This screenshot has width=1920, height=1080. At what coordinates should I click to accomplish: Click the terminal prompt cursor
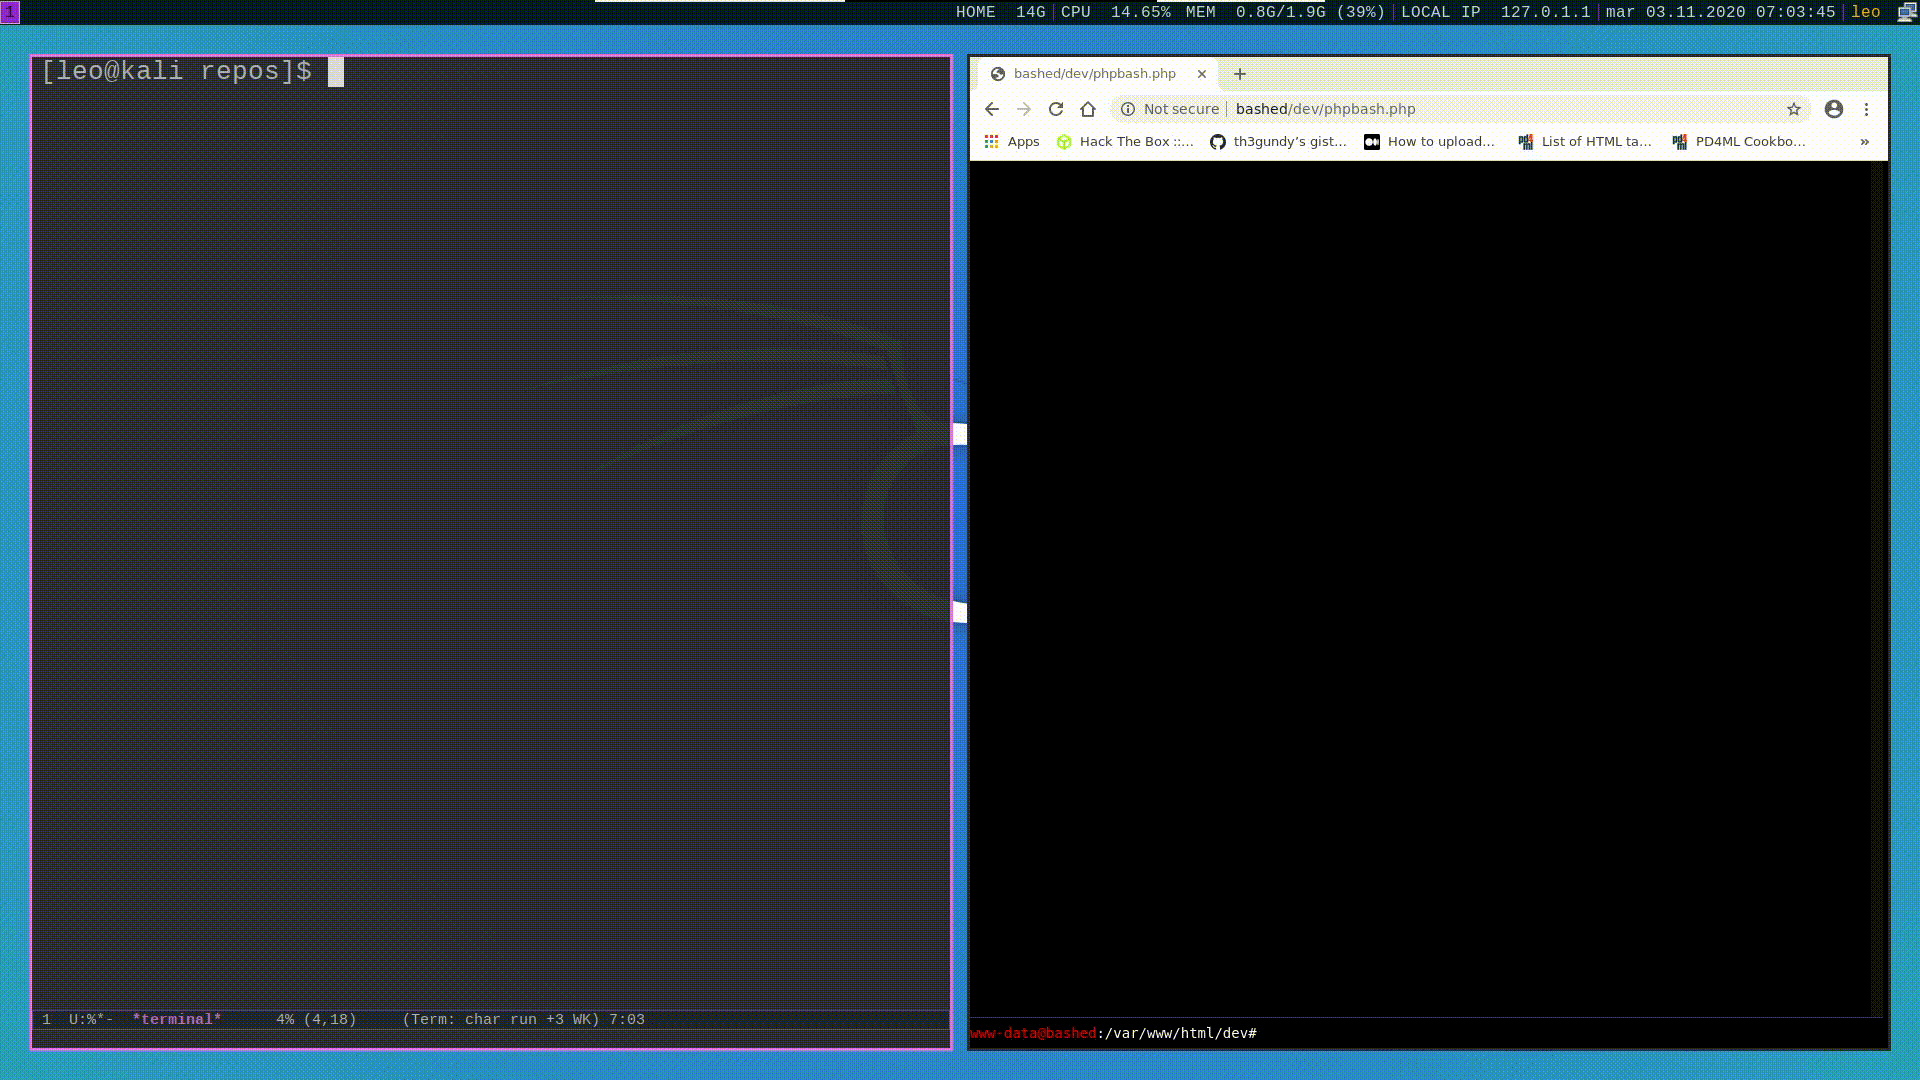coord(336,72)
